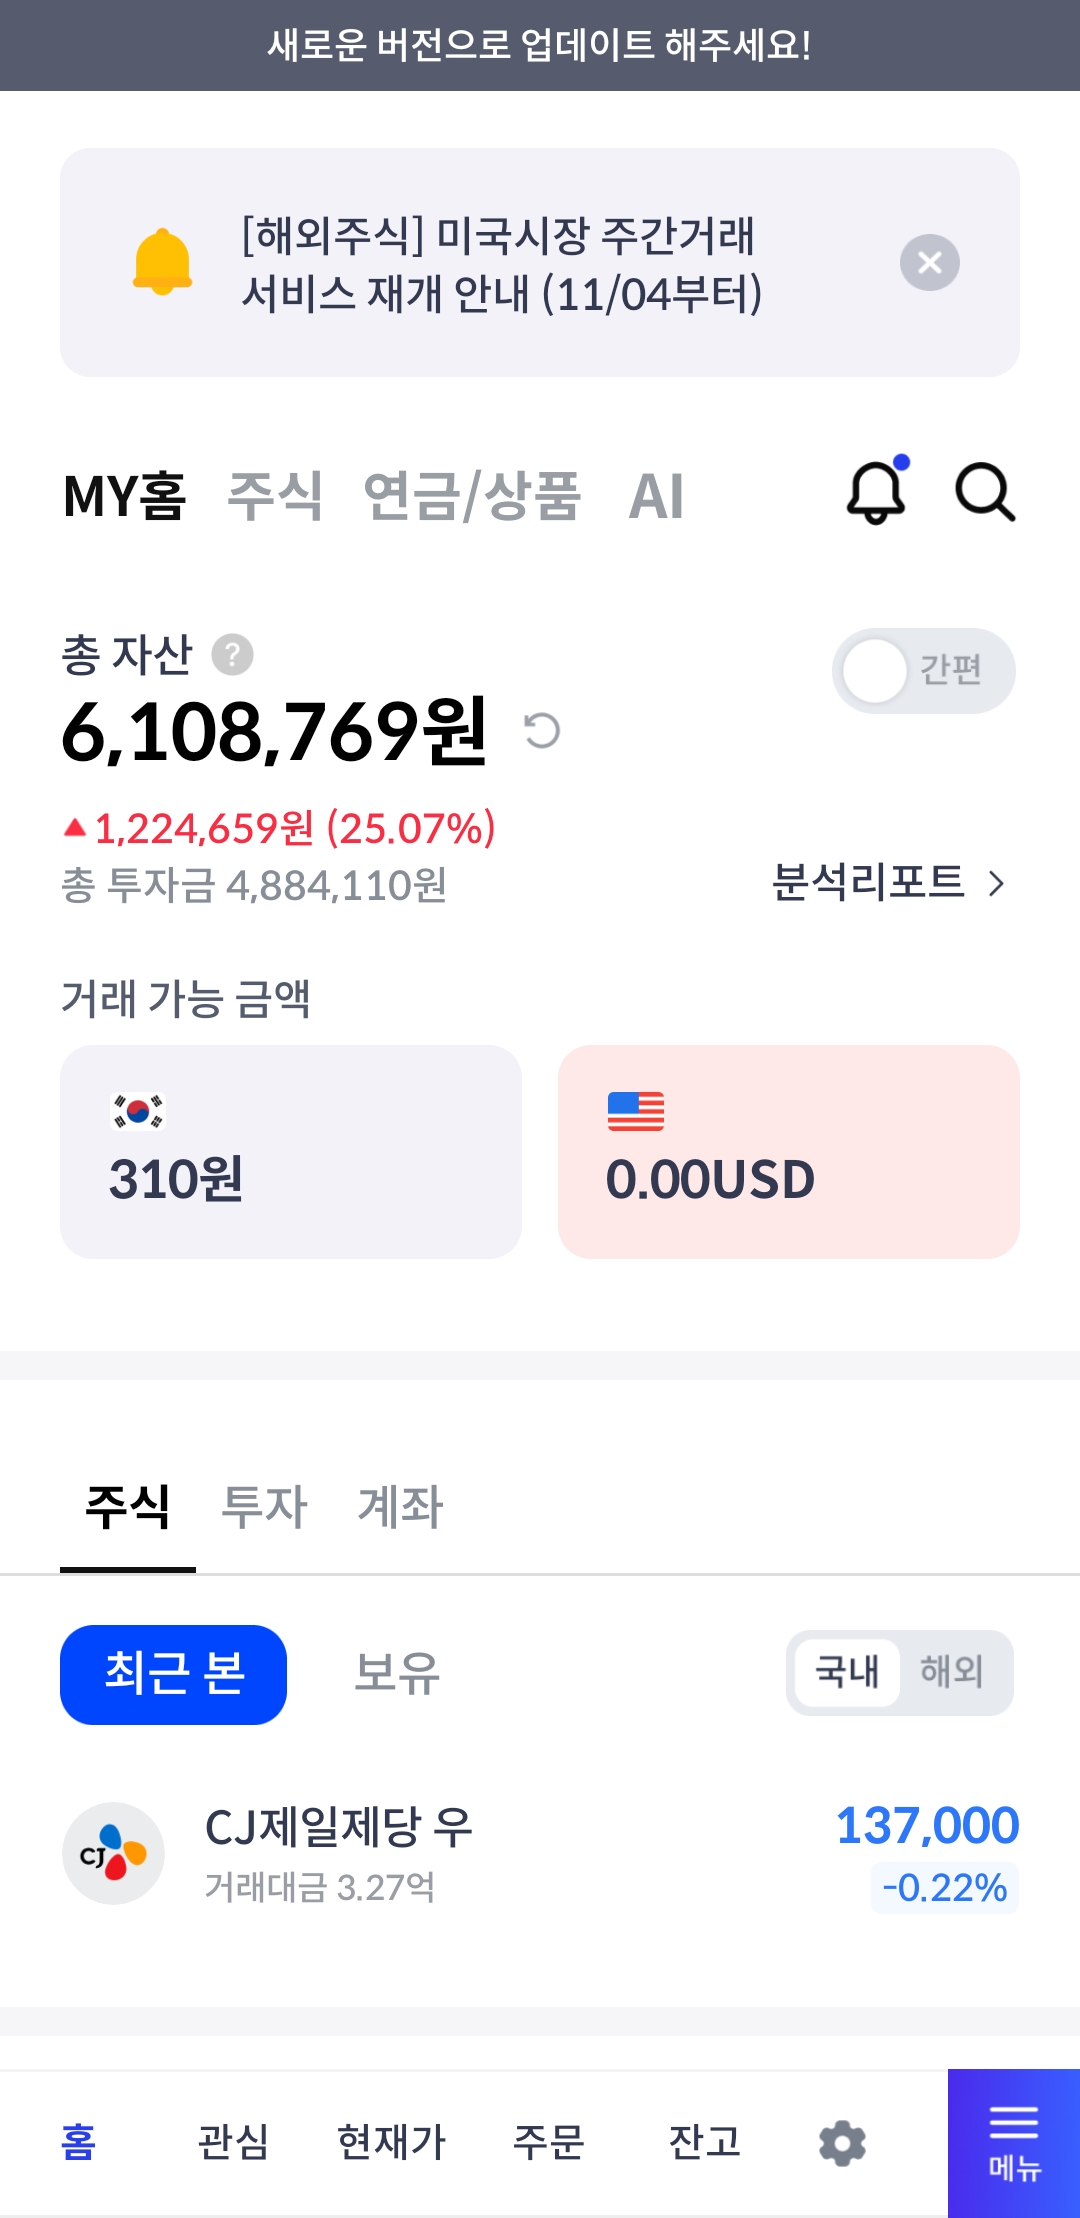Viewport: 1080px width, 2218px height.
Task: Tap the search magnifier icon
Action: pos(985,492)
